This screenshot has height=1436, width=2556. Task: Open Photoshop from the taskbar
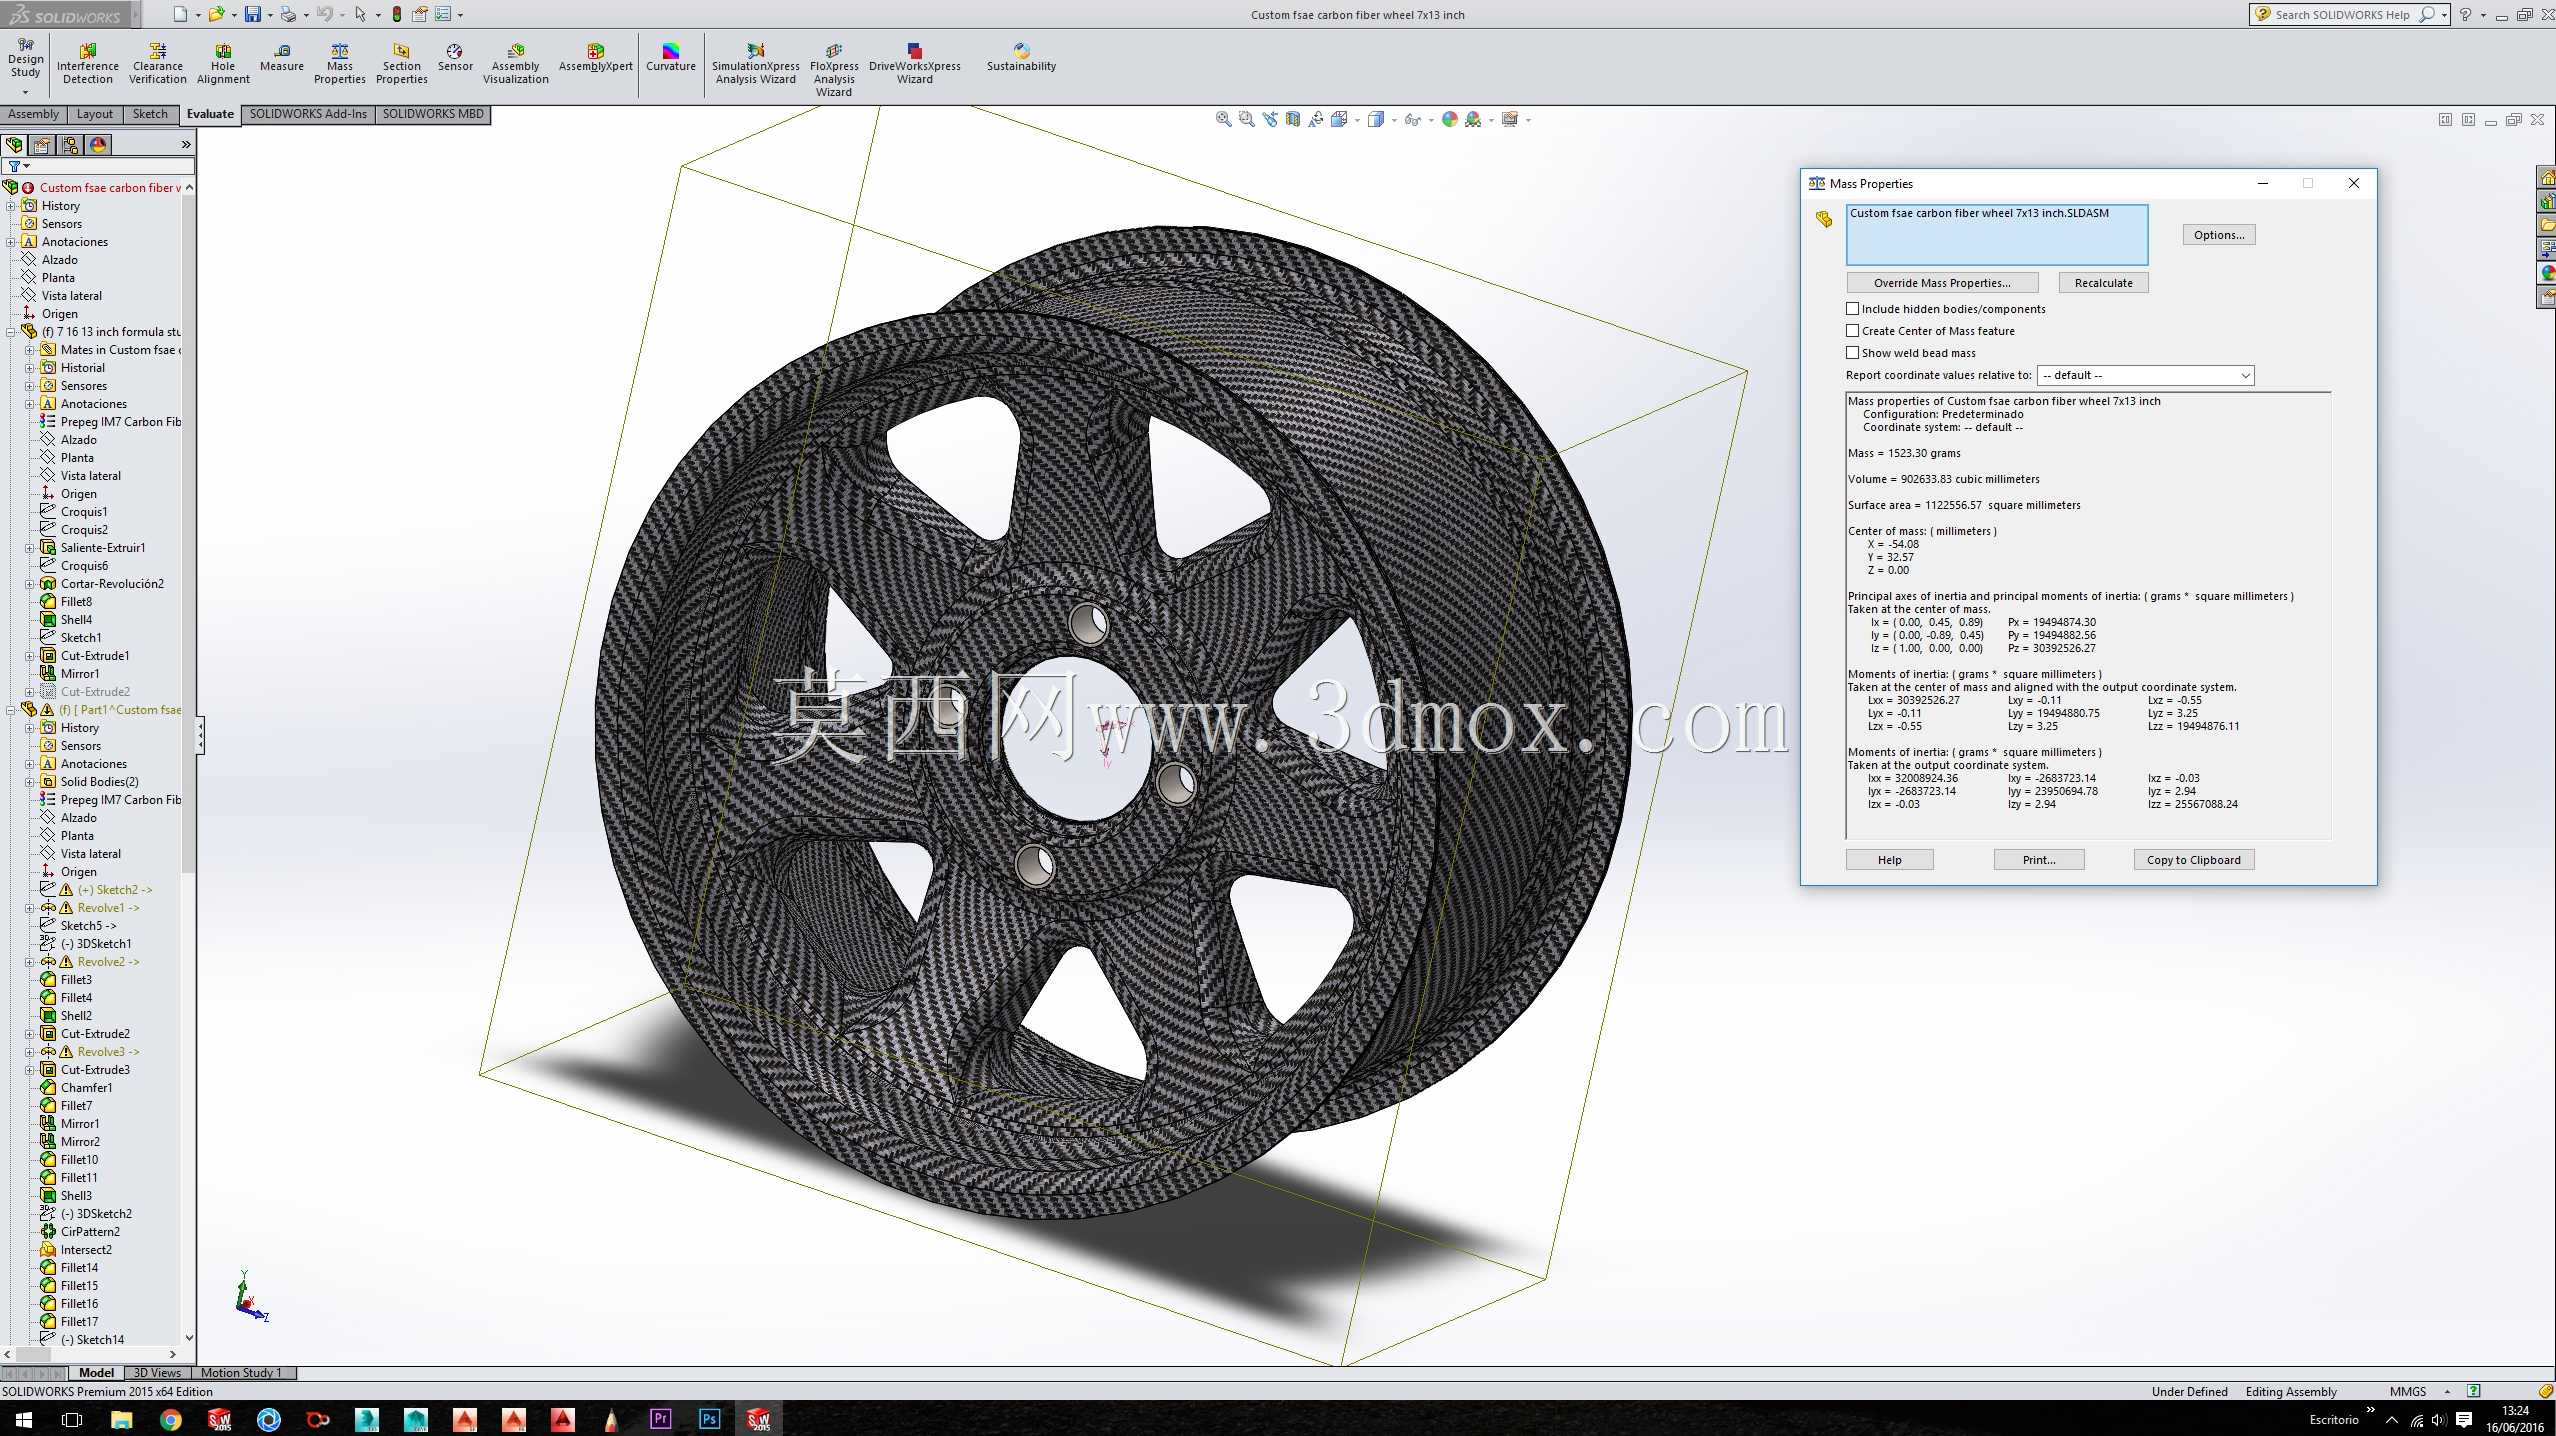coord(709,1419)
